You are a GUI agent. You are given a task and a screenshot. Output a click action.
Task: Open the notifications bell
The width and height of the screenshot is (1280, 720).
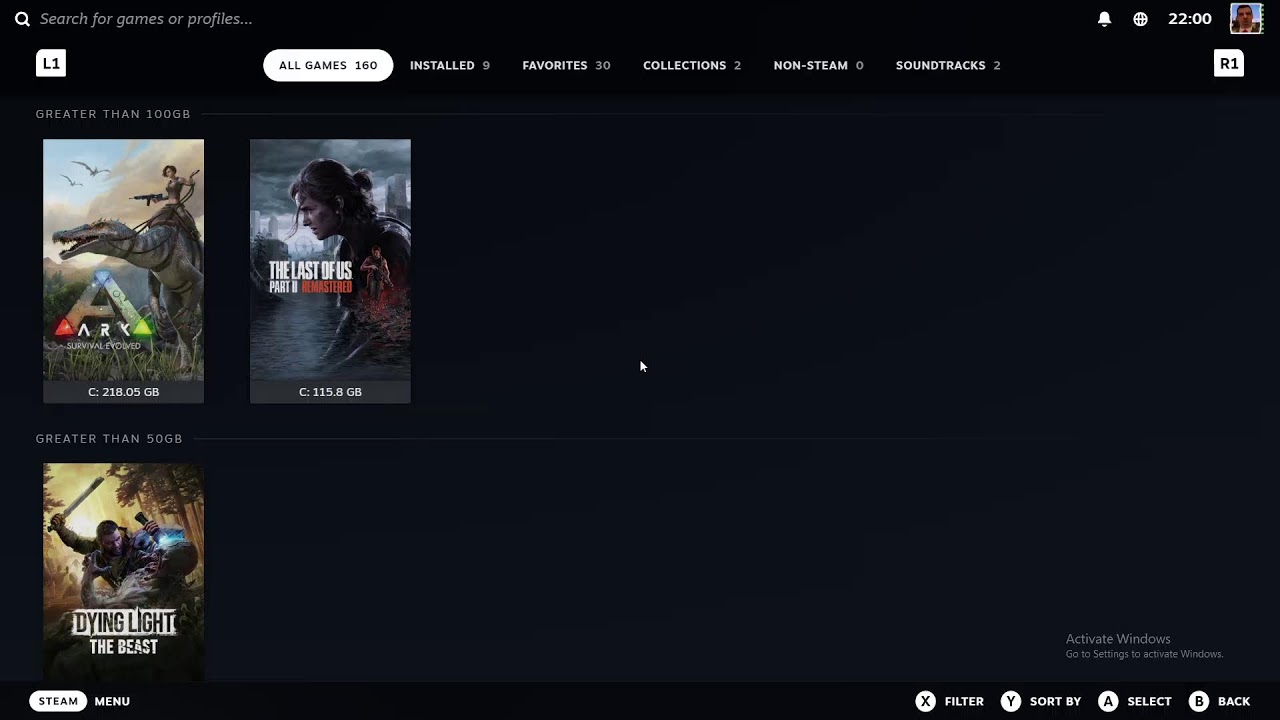pos(1105,19)
